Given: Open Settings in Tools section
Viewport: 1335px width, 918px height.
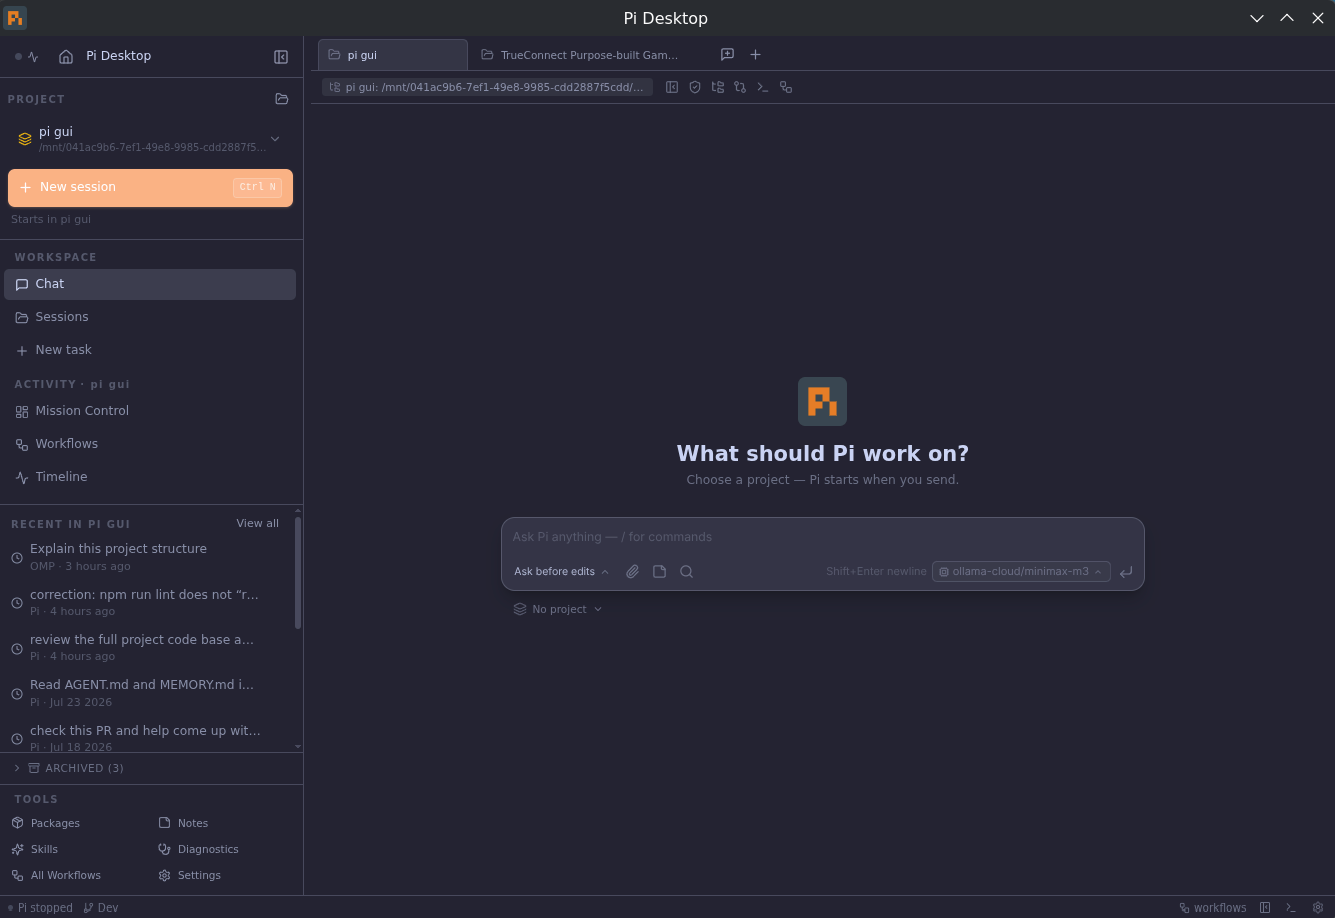Looking at the screenshot, I should click(190, 875).
